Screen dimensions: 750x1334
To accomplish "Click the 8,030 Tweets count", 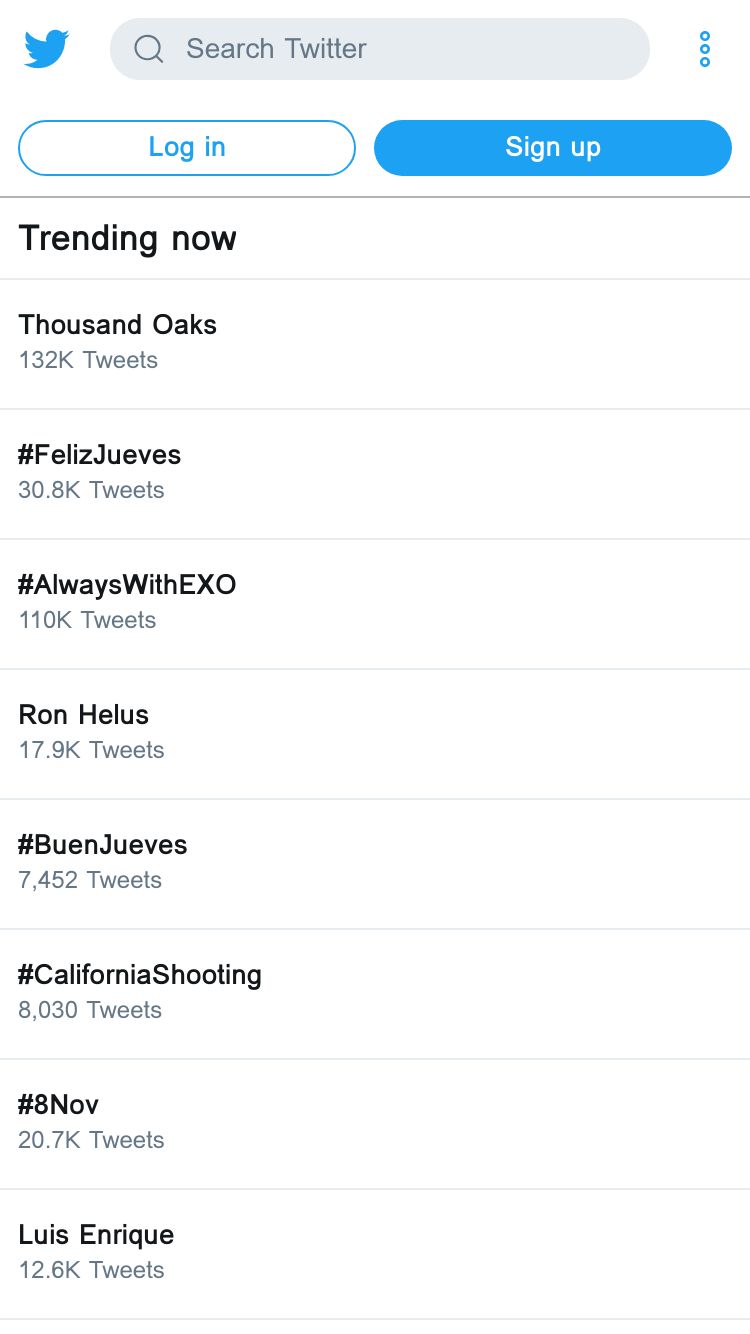I will pyautogui.click(x=90, y=1010).
